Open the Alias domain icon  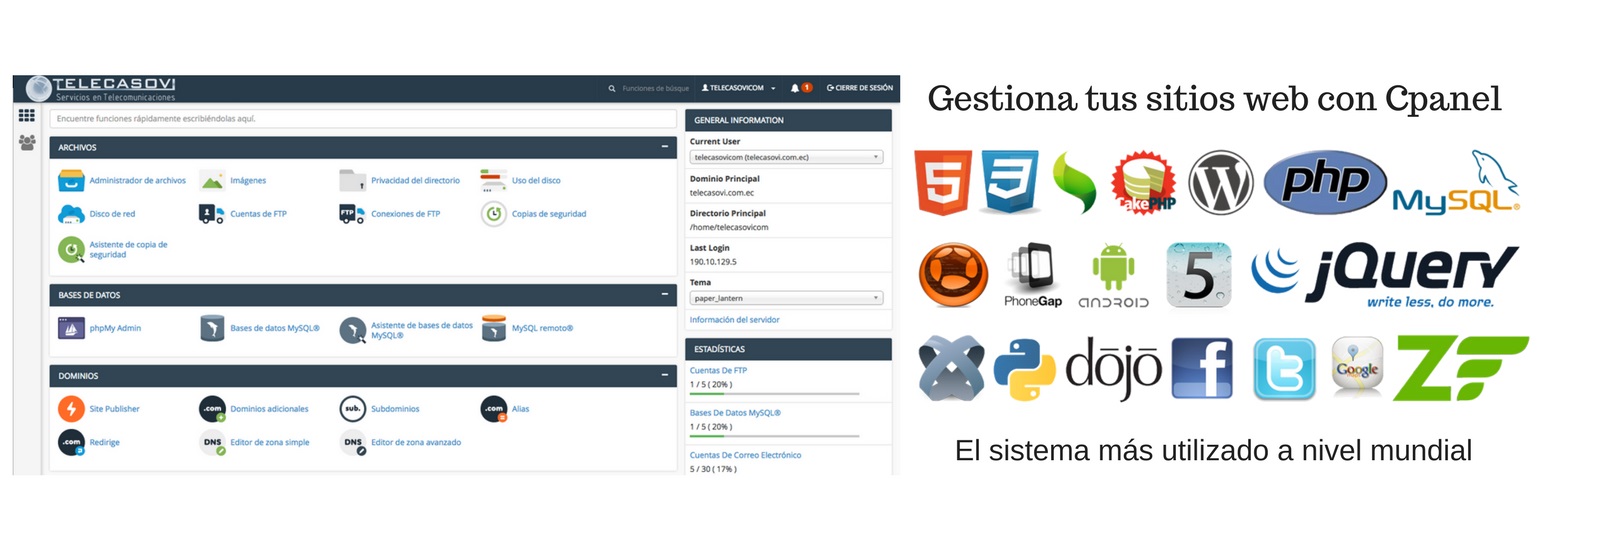[x=494, y=409]
